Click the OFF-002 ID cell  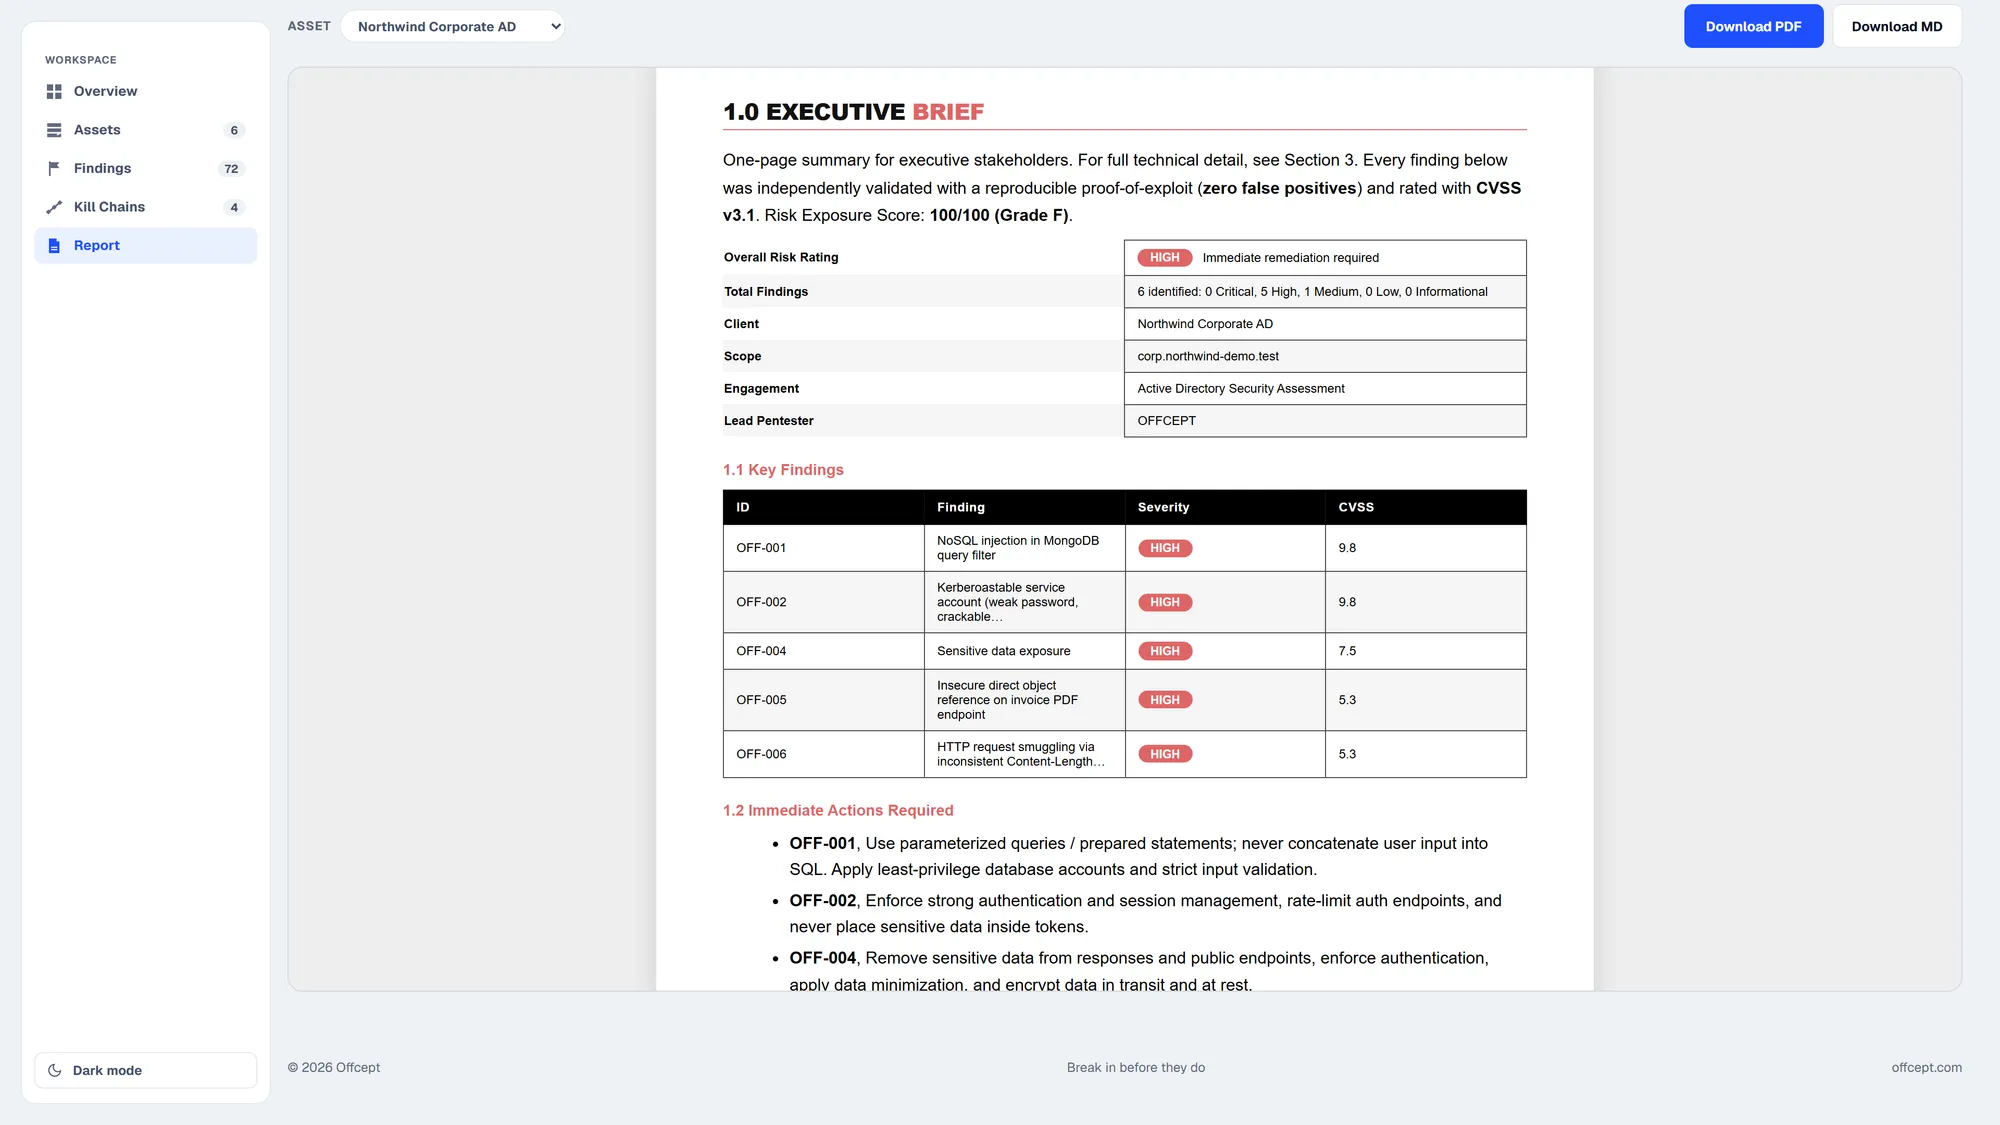[823, 602]
